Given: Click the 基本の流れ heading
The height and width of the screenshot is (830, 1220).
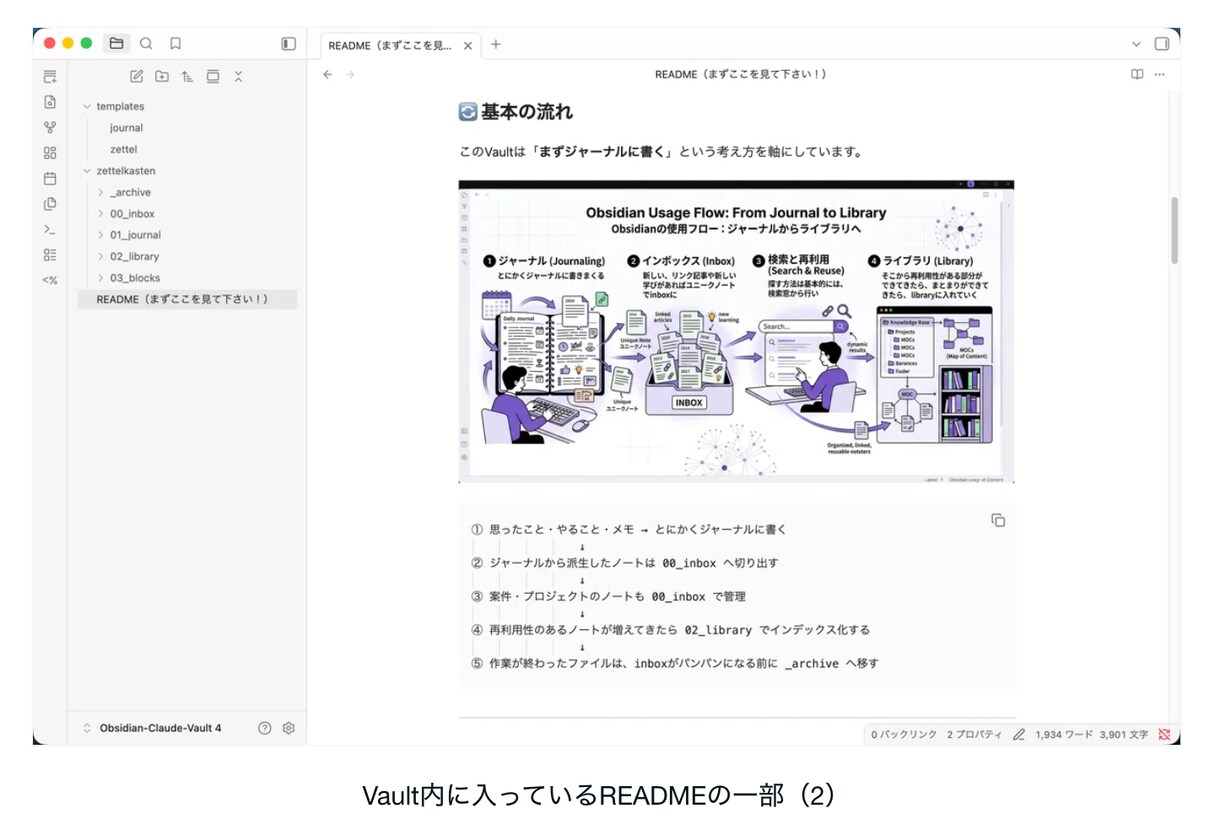Looking at the screenshot, I should [x=516, y=112].
